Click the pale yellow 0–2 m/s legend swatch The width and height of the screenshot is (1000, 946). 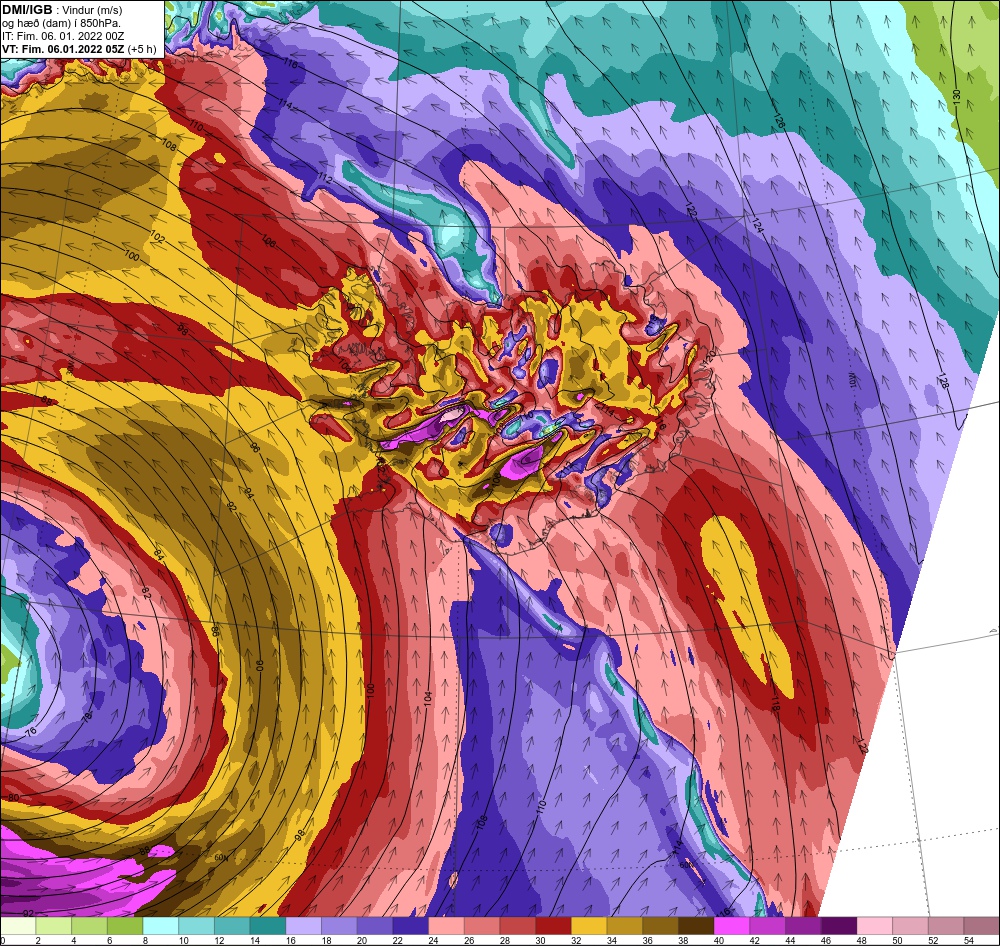point(18,926)
